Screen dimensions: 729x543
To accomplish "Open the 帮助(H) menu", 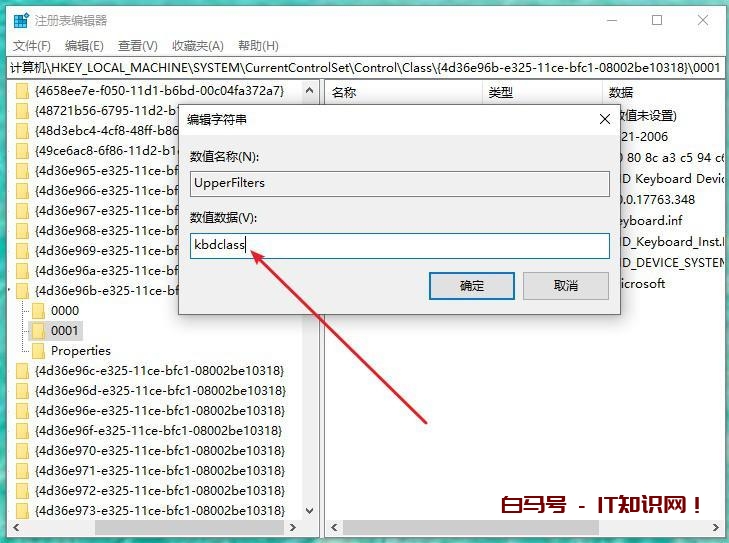I will coord(258,46).
